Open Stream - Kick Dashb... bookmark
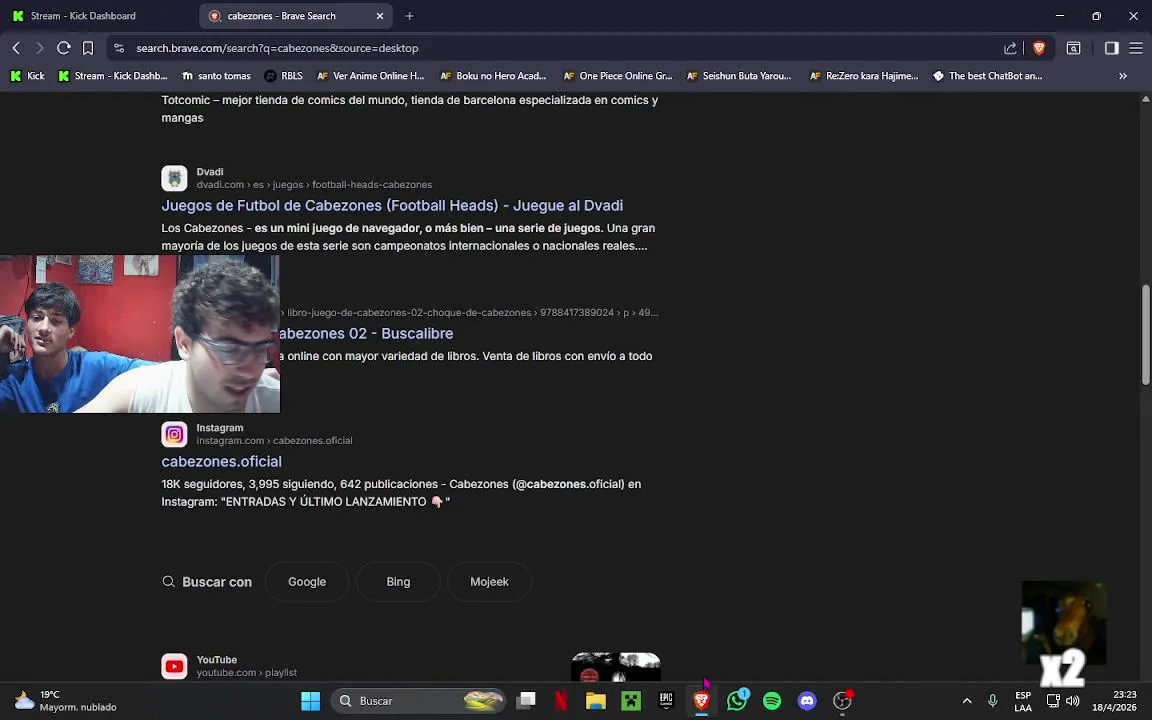This screenshot has height=720, width=1152. 113,76
